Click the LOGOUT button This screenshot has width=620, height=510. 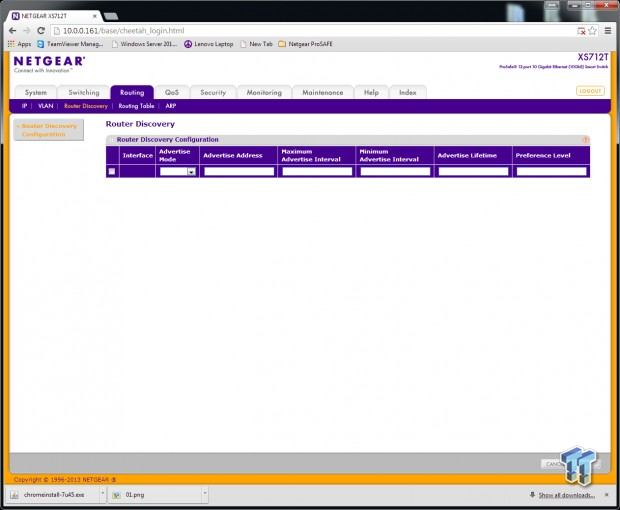pos(590,91)
